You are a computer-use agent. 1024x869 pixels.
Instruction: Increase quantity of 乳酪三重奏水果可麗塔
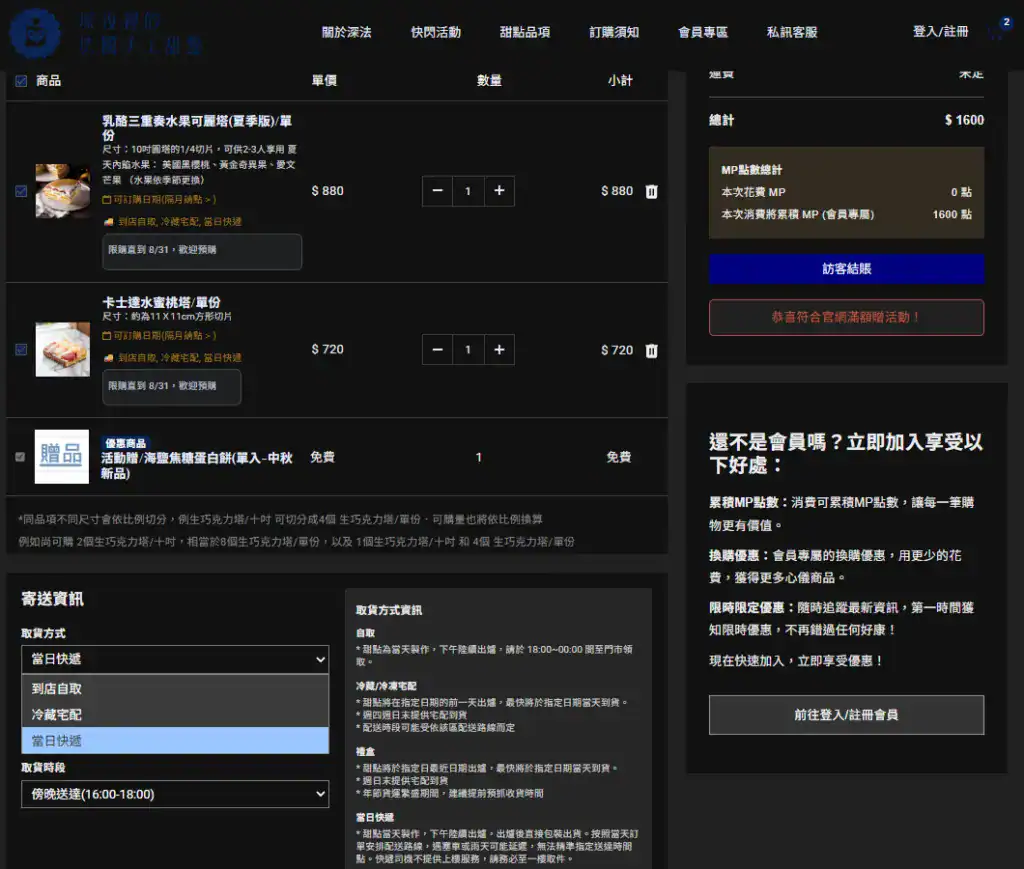[499, 191]
